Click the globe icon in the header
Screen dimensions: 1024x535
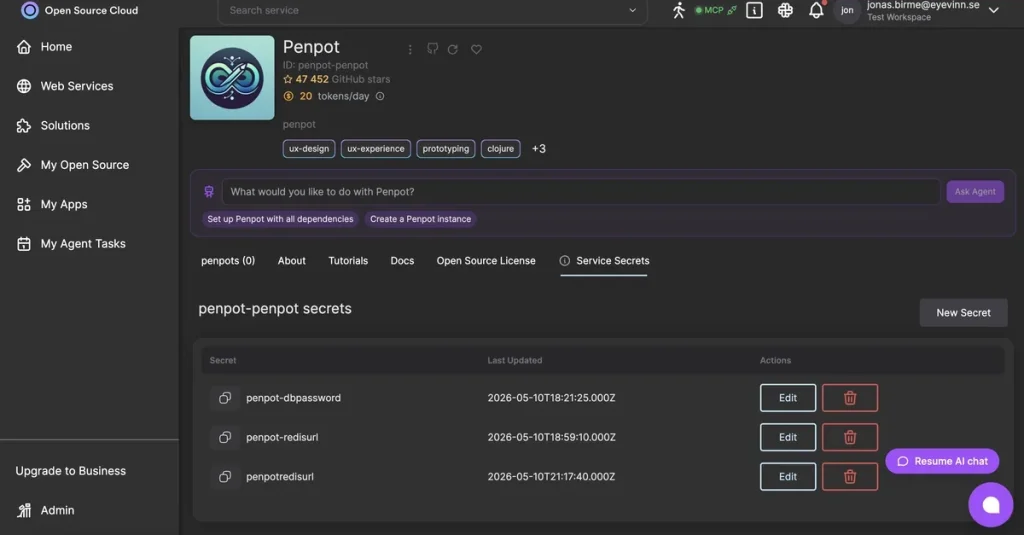(785, 10)
